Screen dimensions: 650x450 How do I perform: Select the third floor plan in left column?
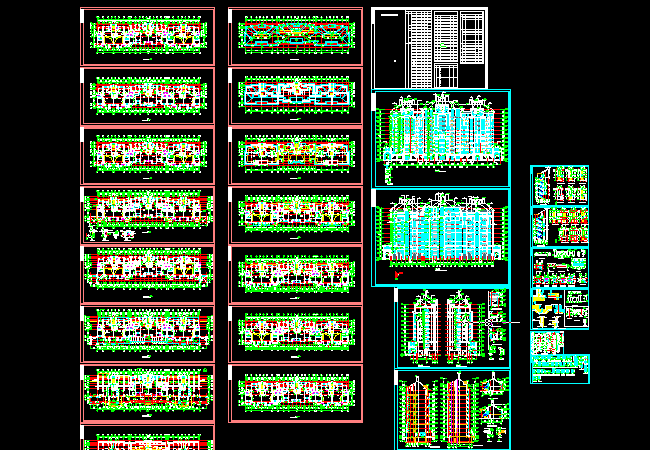[147, 155]
